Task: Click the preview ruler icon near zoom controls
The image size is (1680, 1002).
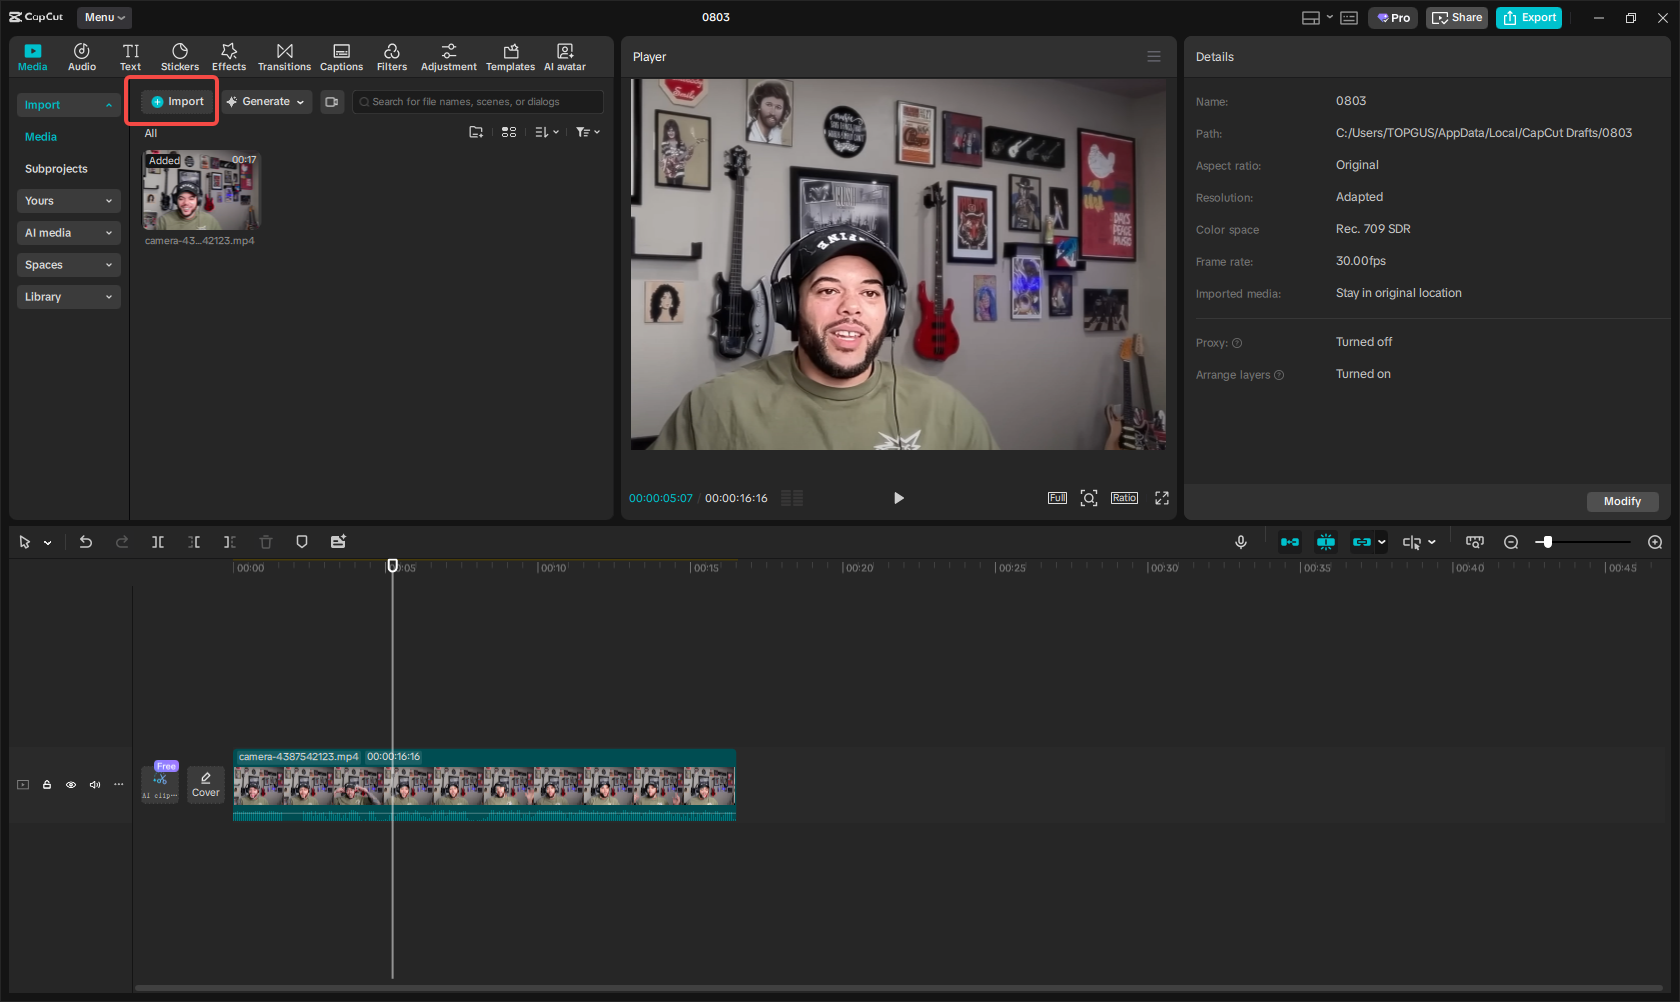Action: [x=1474, y=541]
